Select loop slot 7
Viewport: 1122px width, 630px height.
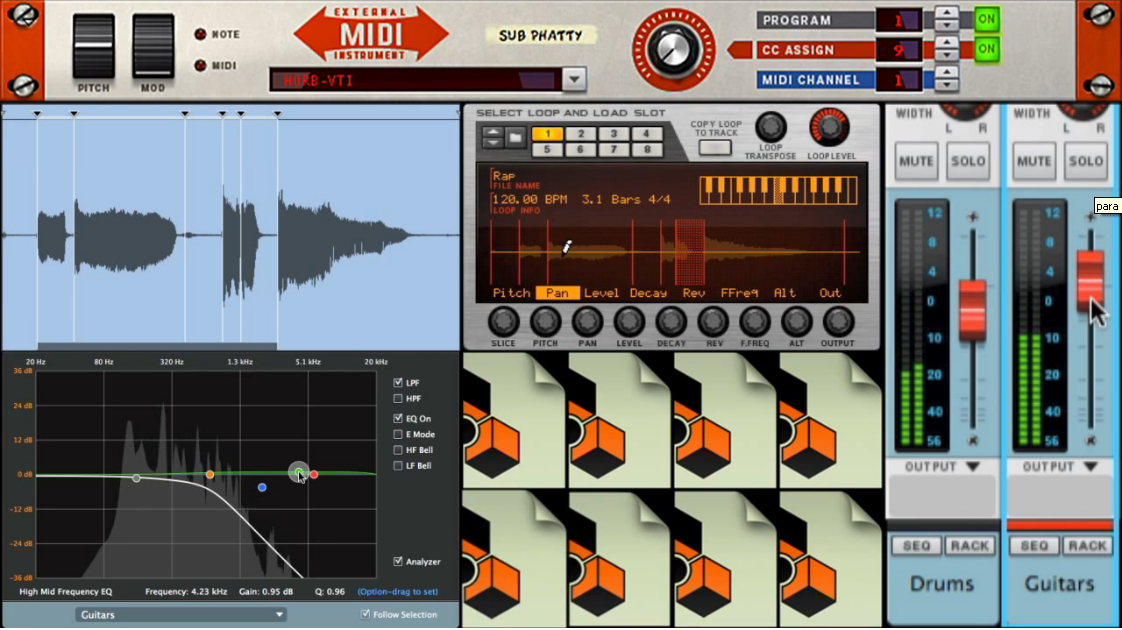[614, 150]
